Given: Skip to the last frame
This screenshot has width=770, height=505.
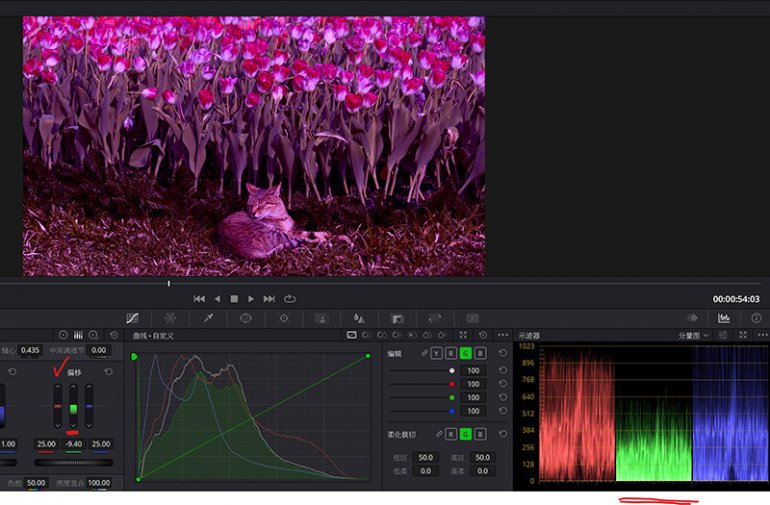Looking at the screenshot, I should [268, 299].
